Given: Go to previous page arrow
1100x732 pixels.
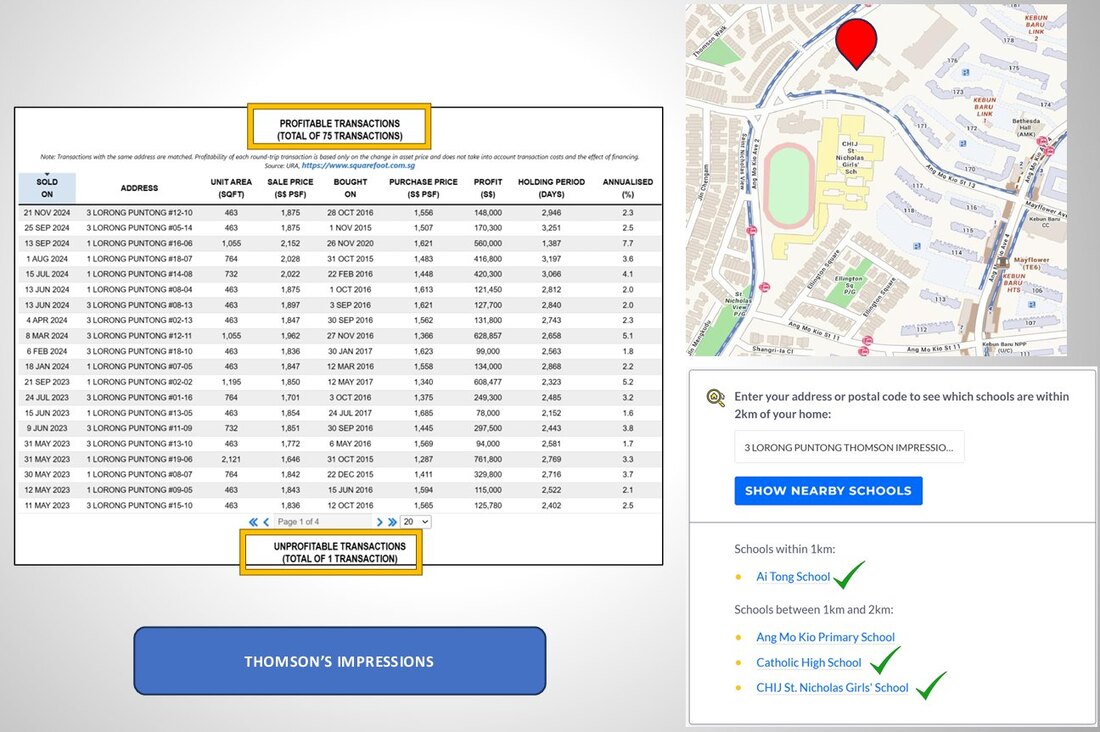Looking at the screenshot, I should point(266,522).
